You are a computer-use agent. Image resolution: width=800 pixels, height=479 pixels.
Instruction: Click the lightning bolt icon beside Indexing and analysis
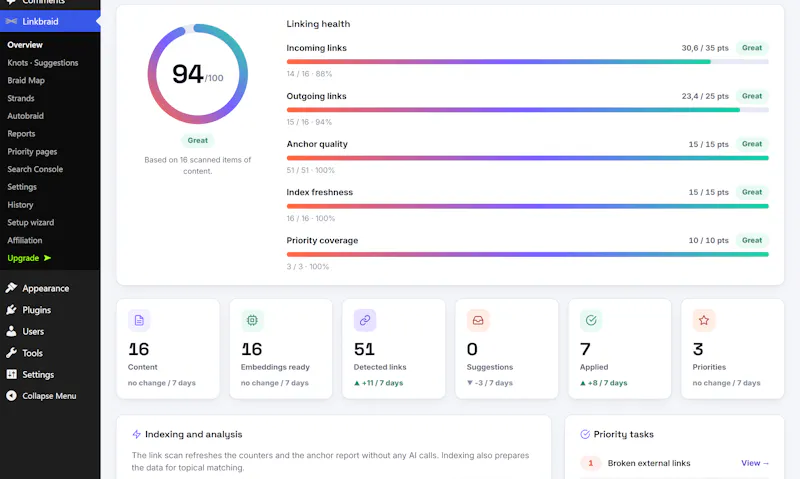pyautogui.click(x=136, y=434)
